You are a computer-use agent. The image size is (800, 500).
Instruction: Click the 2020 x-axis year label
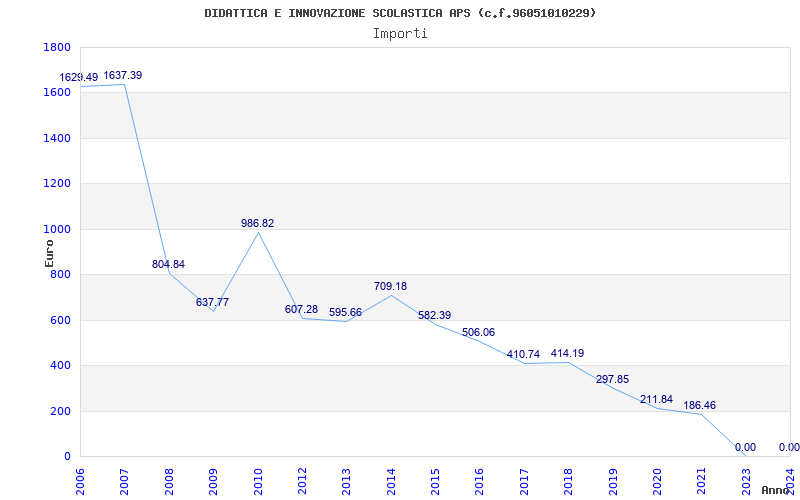tap(657, 482)
